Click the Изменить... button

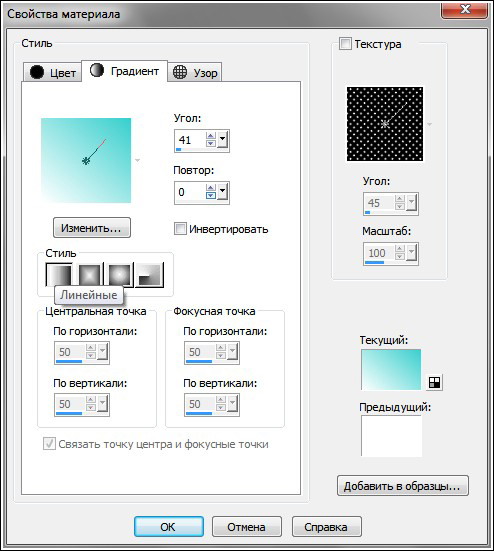(x=92, y=228)
